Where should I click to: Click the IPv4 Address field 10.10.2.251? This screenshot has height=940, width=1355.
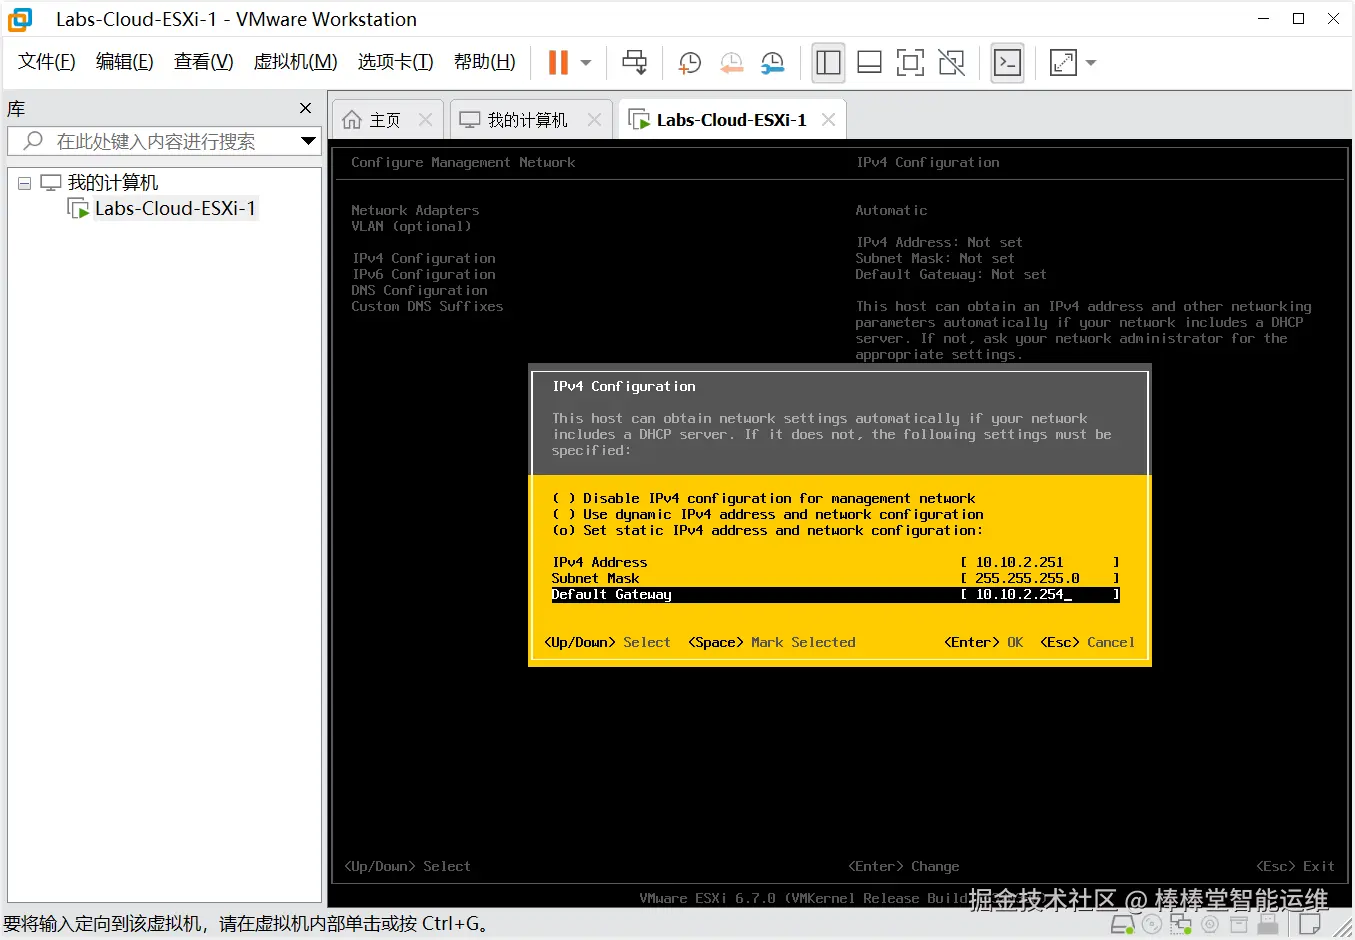tap(1040, 562)
